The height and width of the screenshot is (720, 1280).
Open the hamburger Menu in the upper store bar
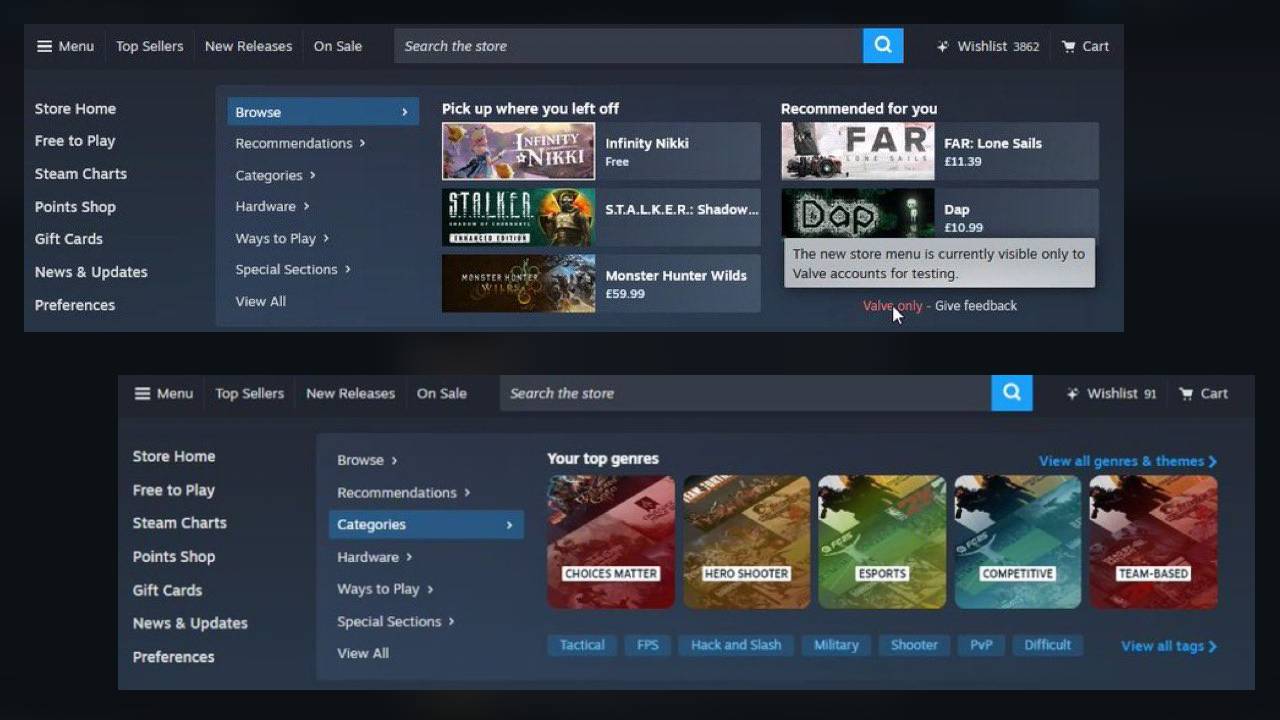tap(65, 46)
